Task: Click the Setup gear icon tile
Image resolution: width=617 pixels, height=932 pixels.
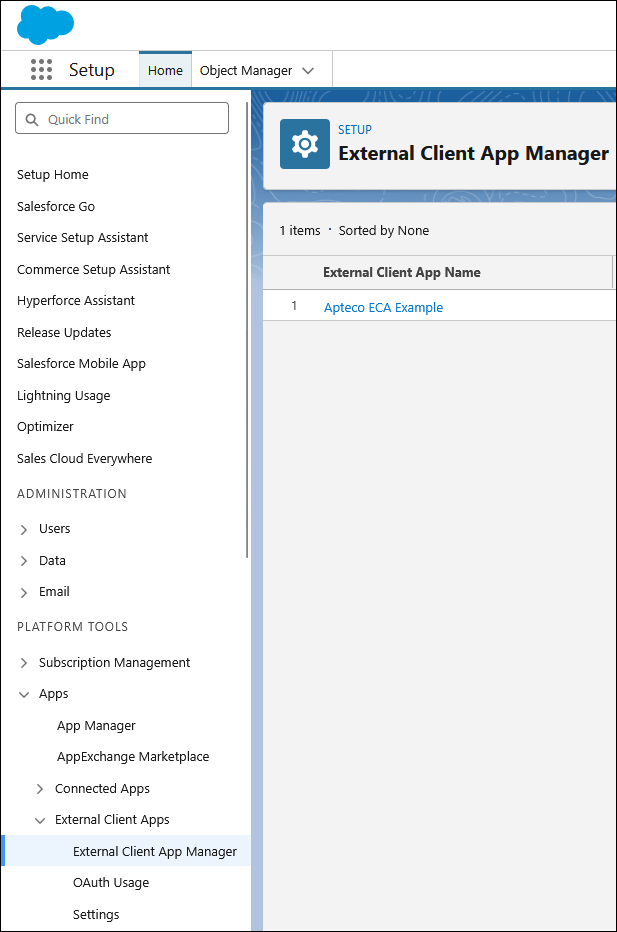Action: (x=305, y=144)
